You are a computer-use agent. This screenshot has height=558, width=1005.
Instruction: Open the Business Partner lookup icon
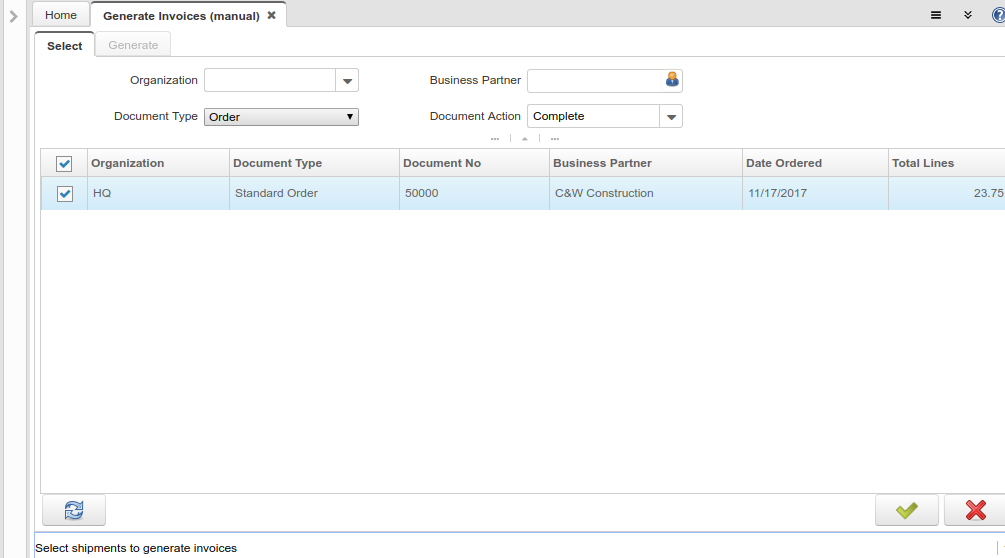[x=672, y=80]
